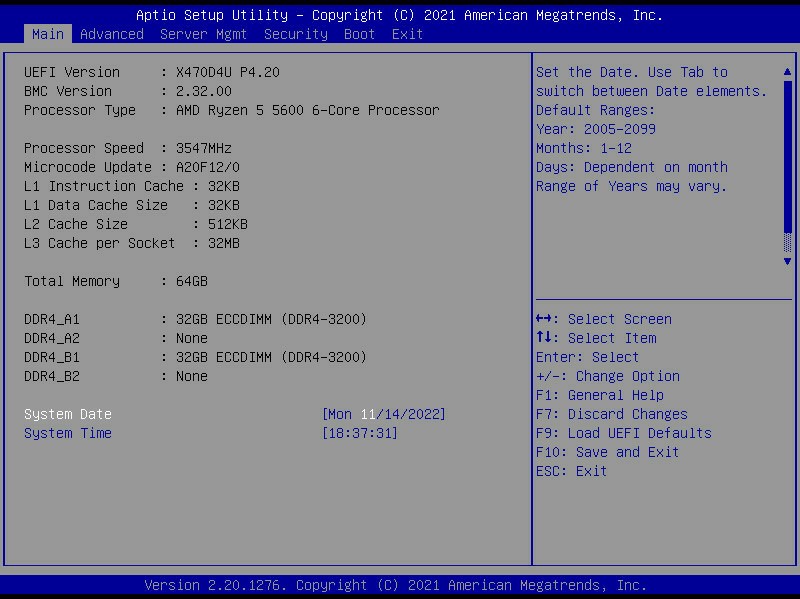Click the help panel scroll down arrow
Viewport: 800px width, 599px height.
(788, 261)
